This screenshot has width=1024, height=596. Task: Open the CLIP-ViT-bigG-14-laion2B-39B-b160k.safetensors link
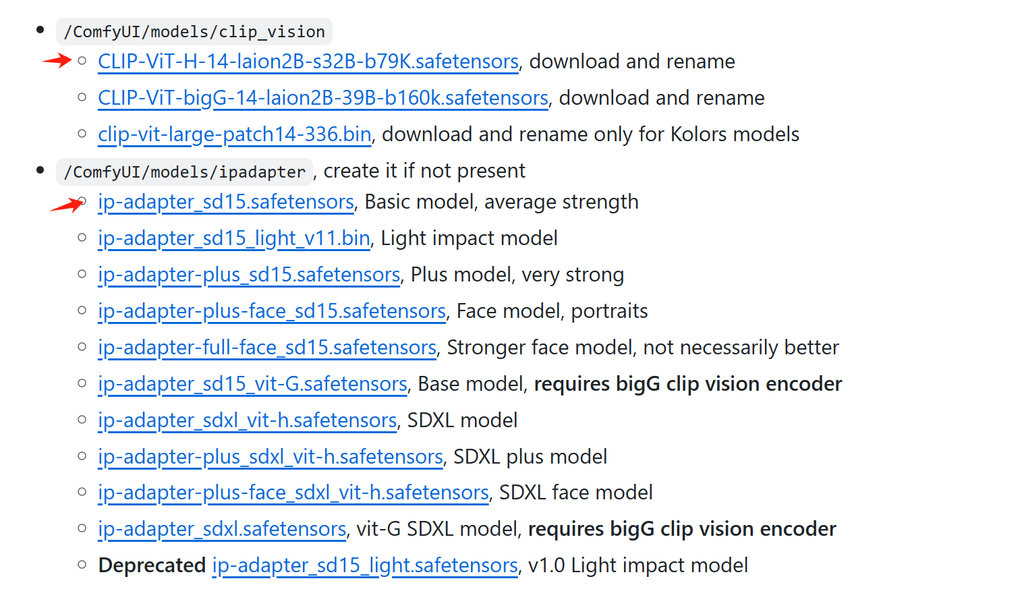(x=323, y=98)
